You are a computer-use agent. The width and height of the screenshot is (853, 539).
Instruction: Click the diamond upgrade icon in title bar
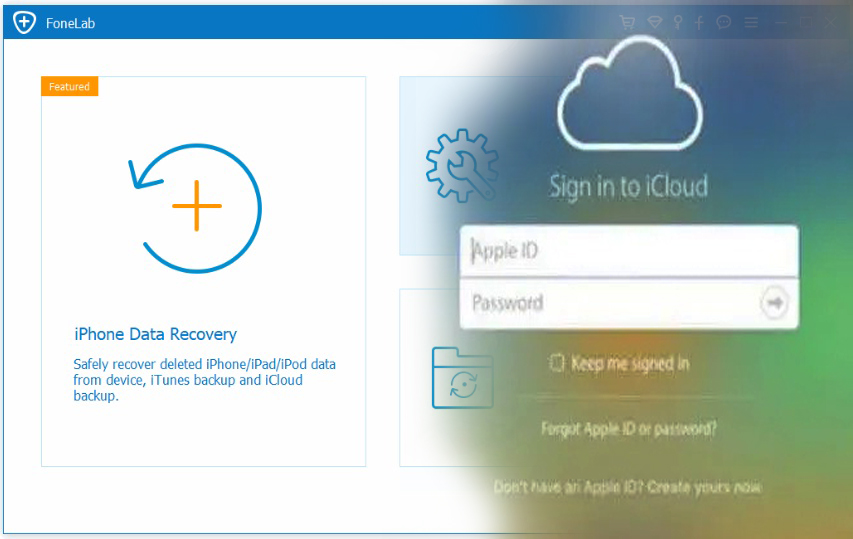coord(654,22)
